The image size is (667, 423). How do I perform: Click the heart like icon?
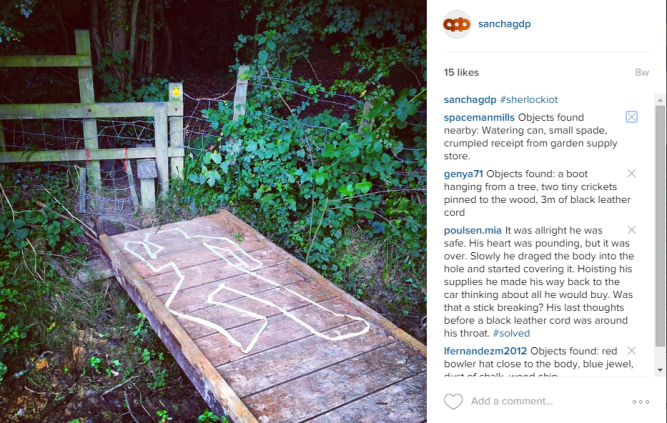453,401
